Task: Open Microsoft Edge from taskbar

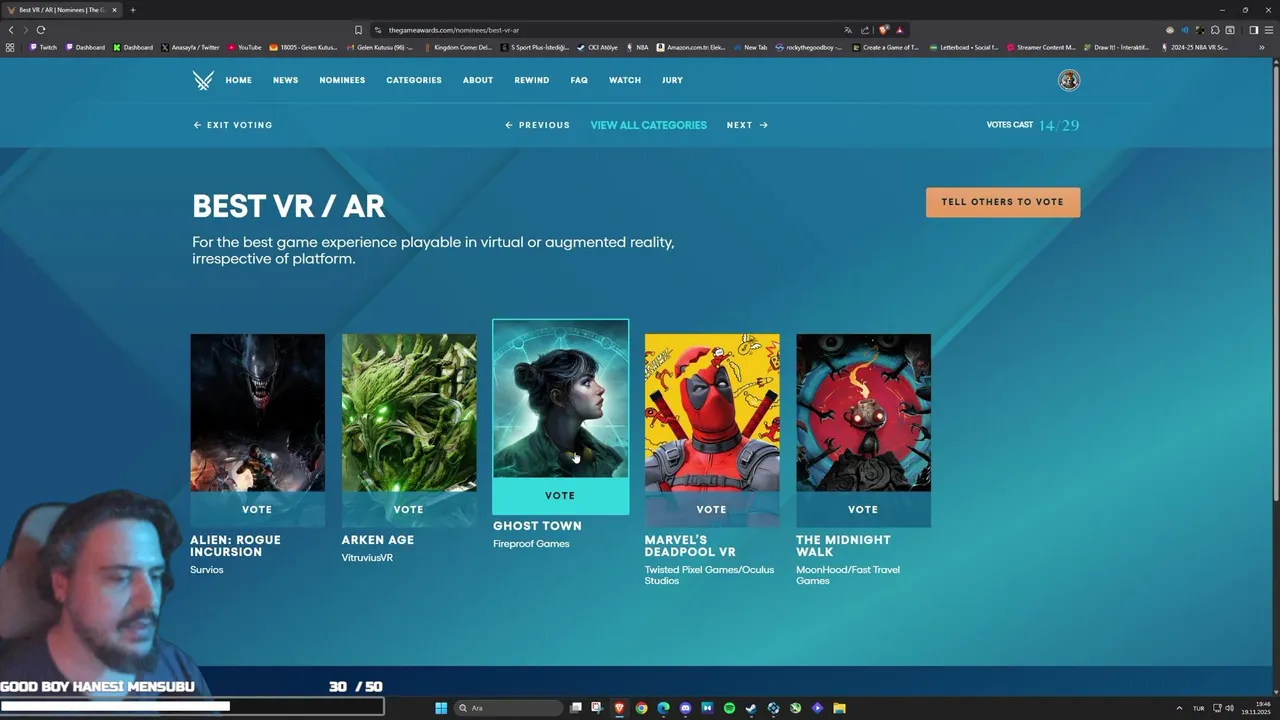Action: click(x=663, y=708)
